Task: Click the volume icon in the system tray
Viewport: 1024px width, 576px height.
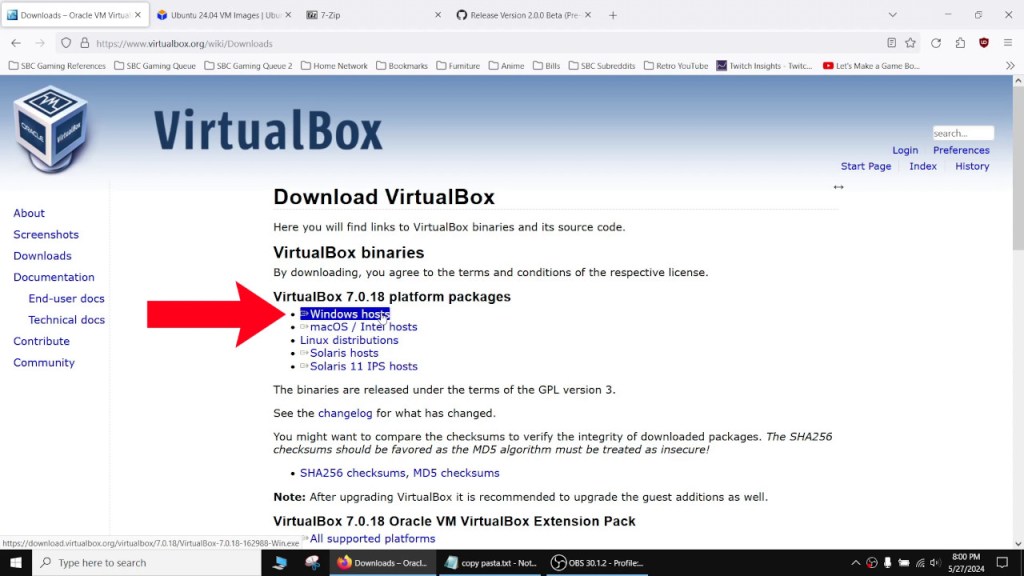Action: pos(936,562)
